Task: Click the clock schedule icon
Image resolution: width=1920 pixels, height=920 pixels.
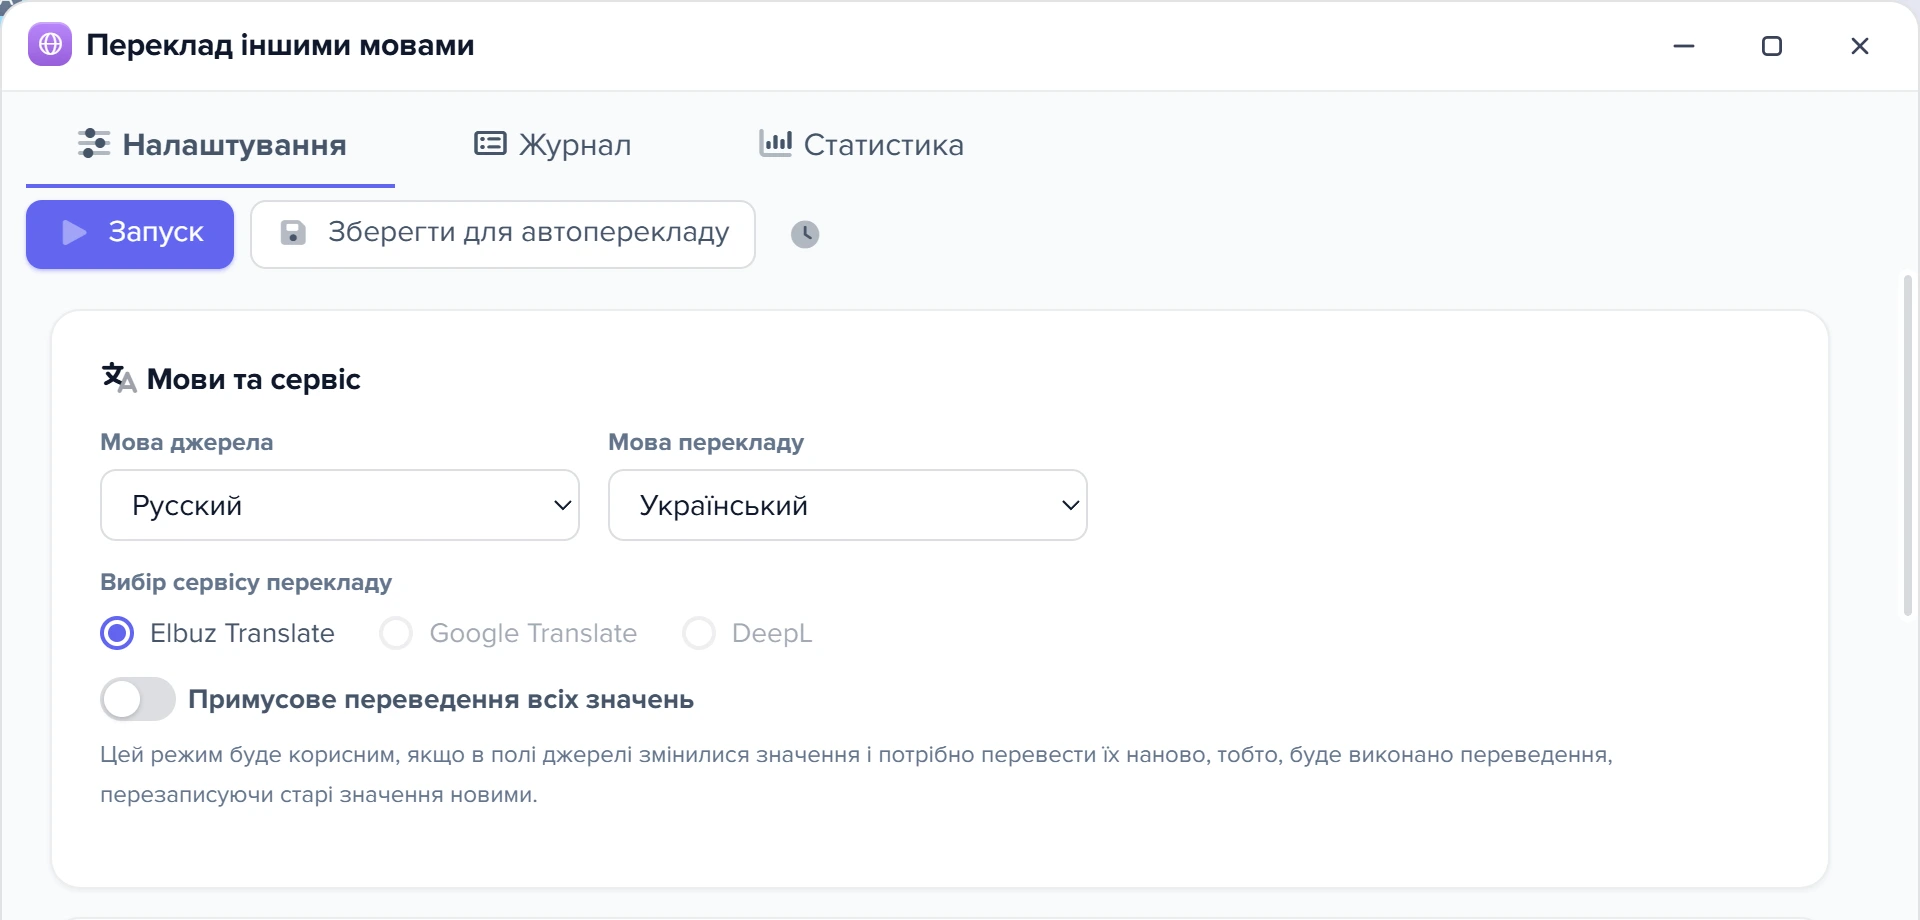Action: [x=805, y=234]
